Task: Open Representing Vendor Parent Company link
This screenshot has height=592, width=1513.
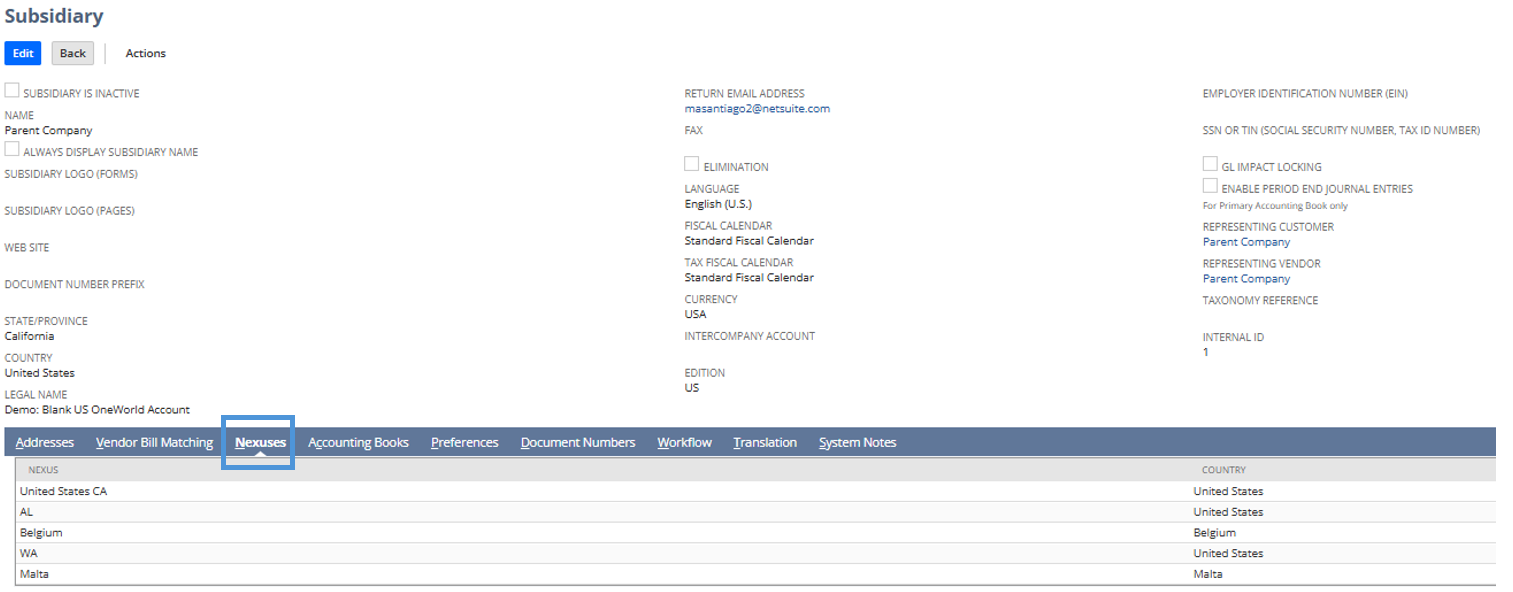Action: tap(1246, 279)
